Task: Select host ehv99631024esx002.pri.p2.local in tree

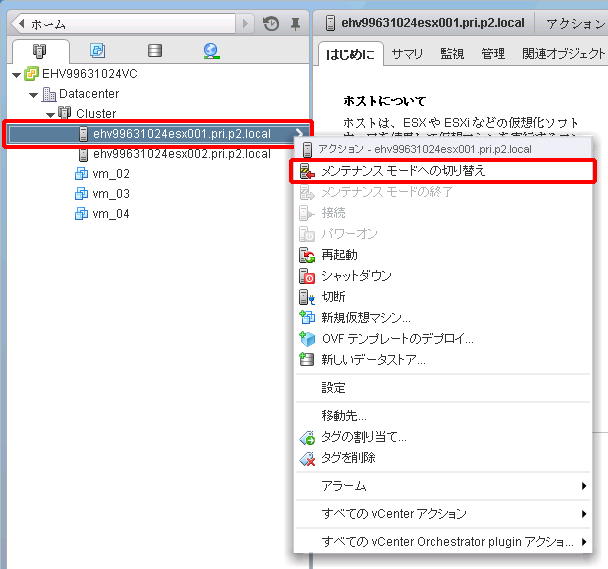Action: coord(181,154)
